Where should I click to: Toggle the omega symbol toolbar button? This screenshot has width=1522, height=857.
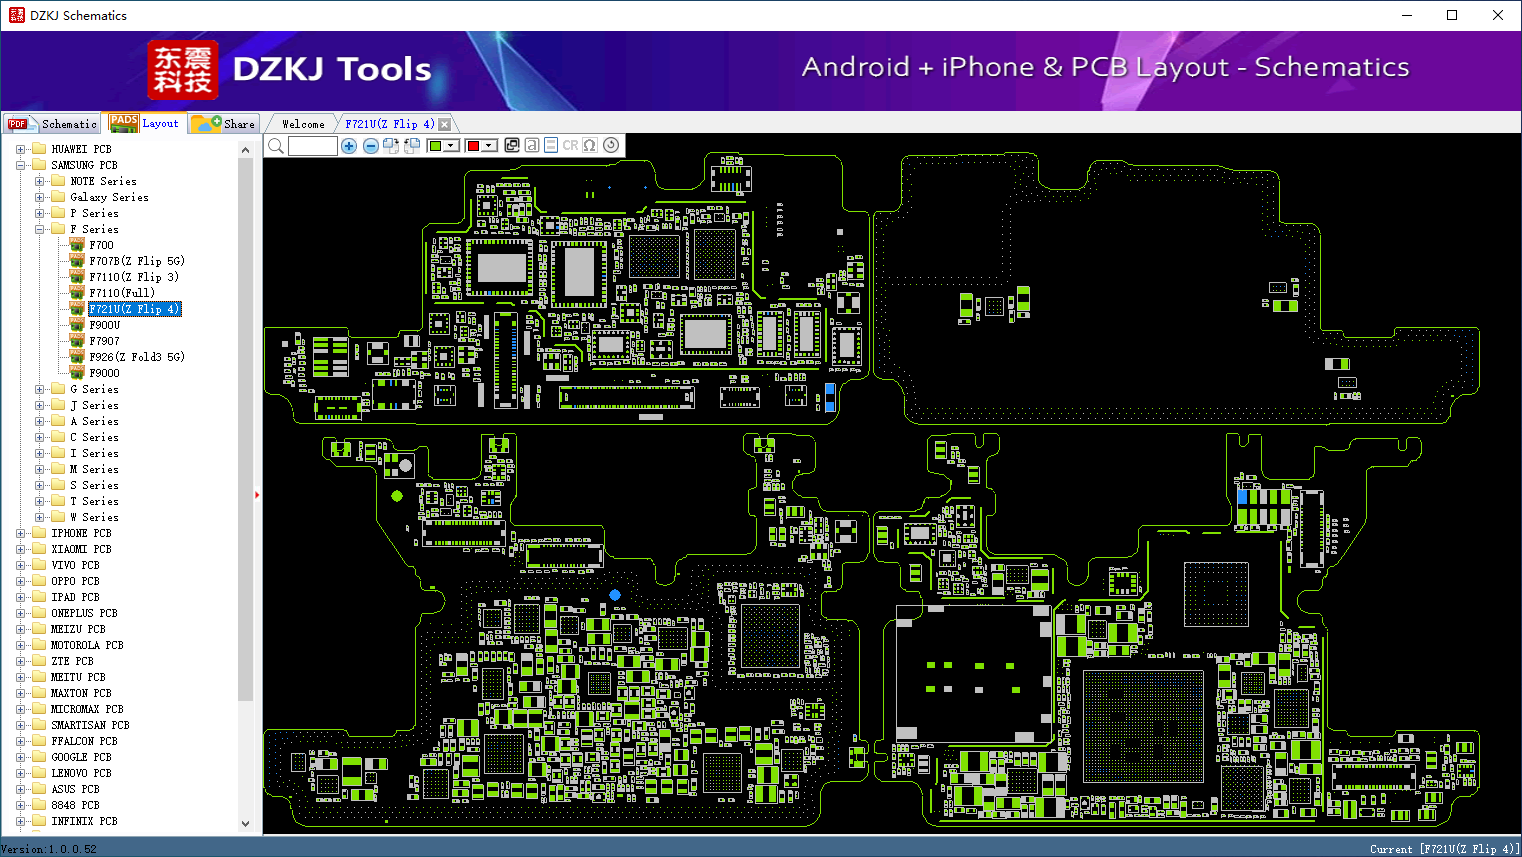590,145
